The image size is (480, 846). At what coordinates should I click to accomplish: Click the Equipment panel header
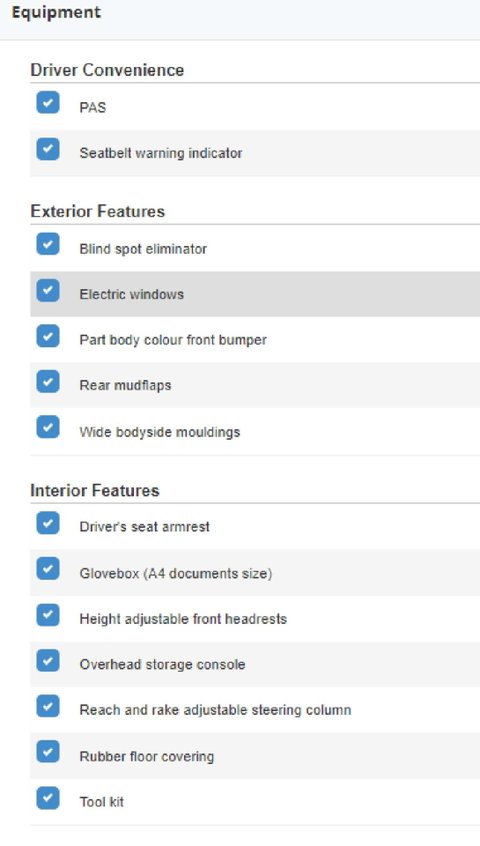coord(240,19)
